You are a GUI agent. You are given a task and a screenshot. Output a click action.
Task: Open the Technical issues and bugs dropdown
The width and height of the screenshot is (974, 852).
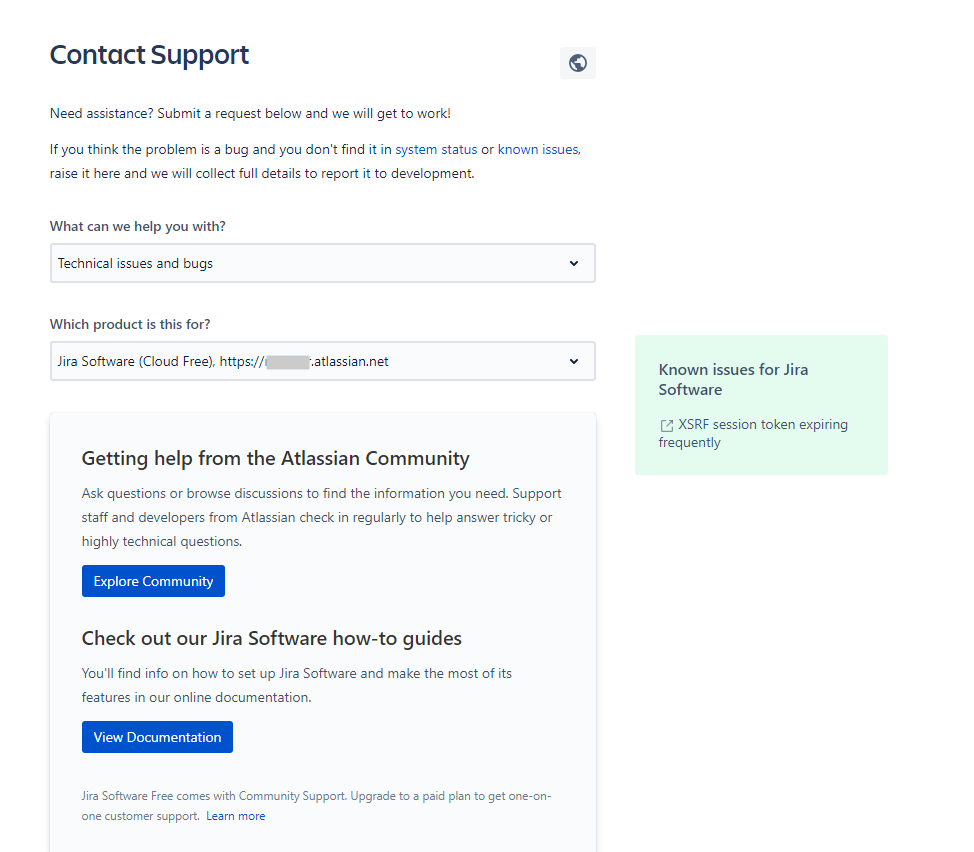click(322, 263)
